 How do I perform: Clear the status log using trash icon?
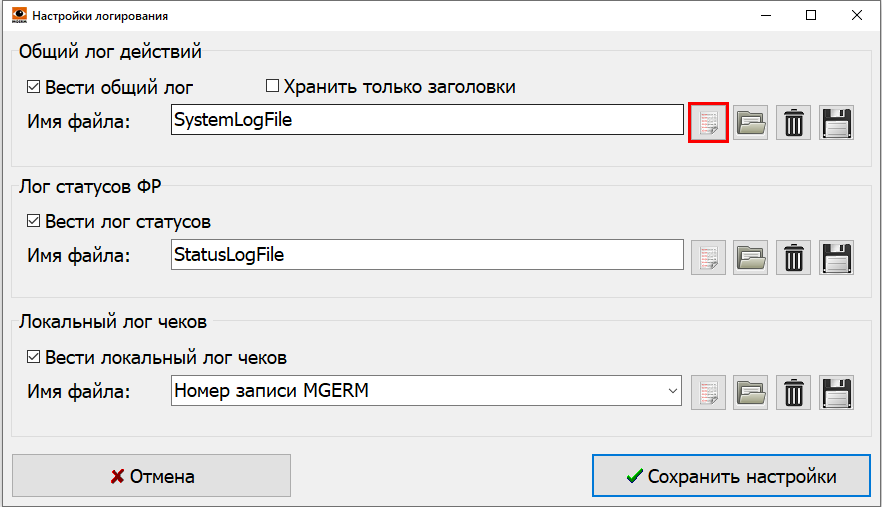793,257
